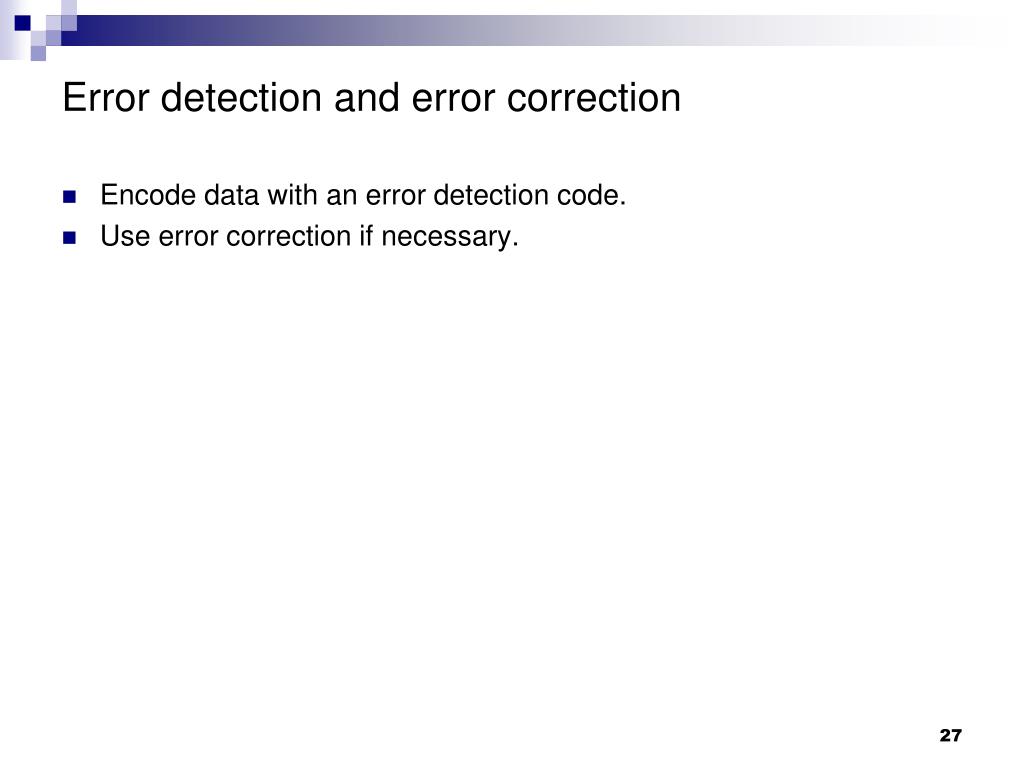
Task: Click the slide title text
Action: 371,98
